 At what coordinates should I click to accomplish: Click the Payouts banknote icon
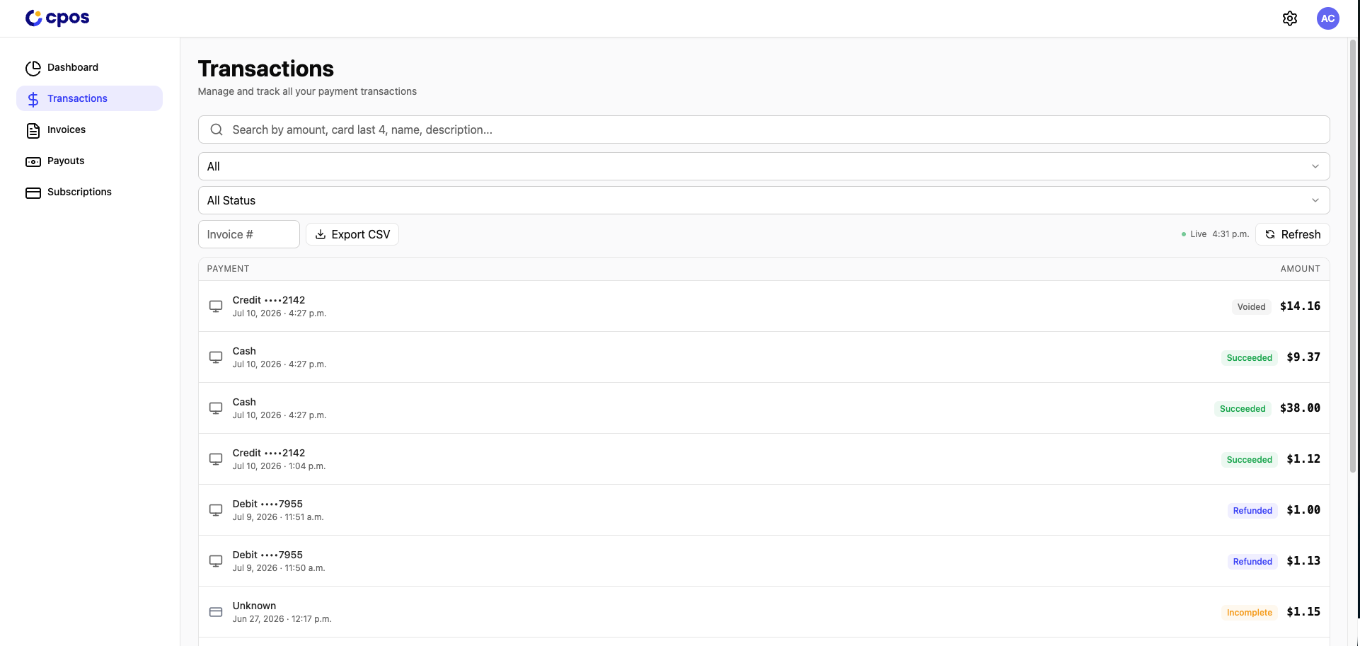[x=33, y=161]
